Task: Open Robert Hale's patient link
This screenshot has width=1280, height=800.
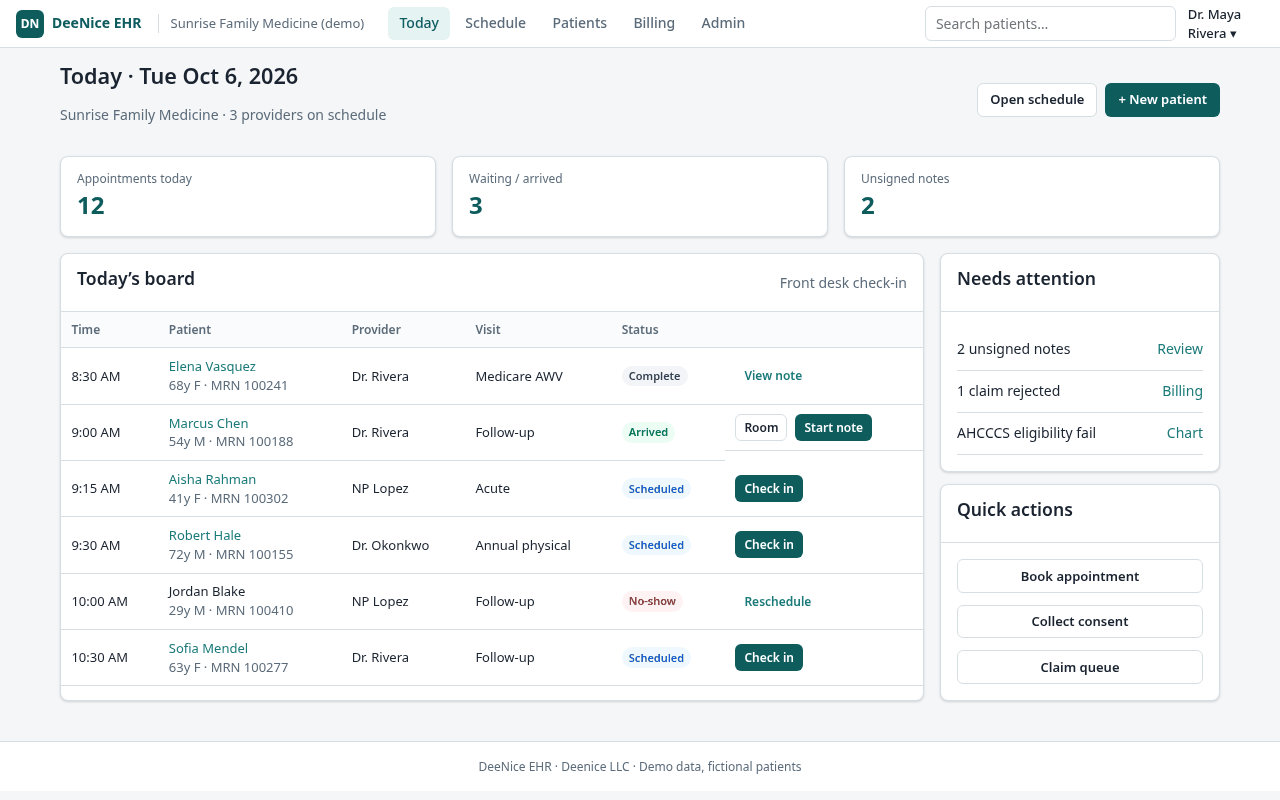Action: tap(205, 535)
